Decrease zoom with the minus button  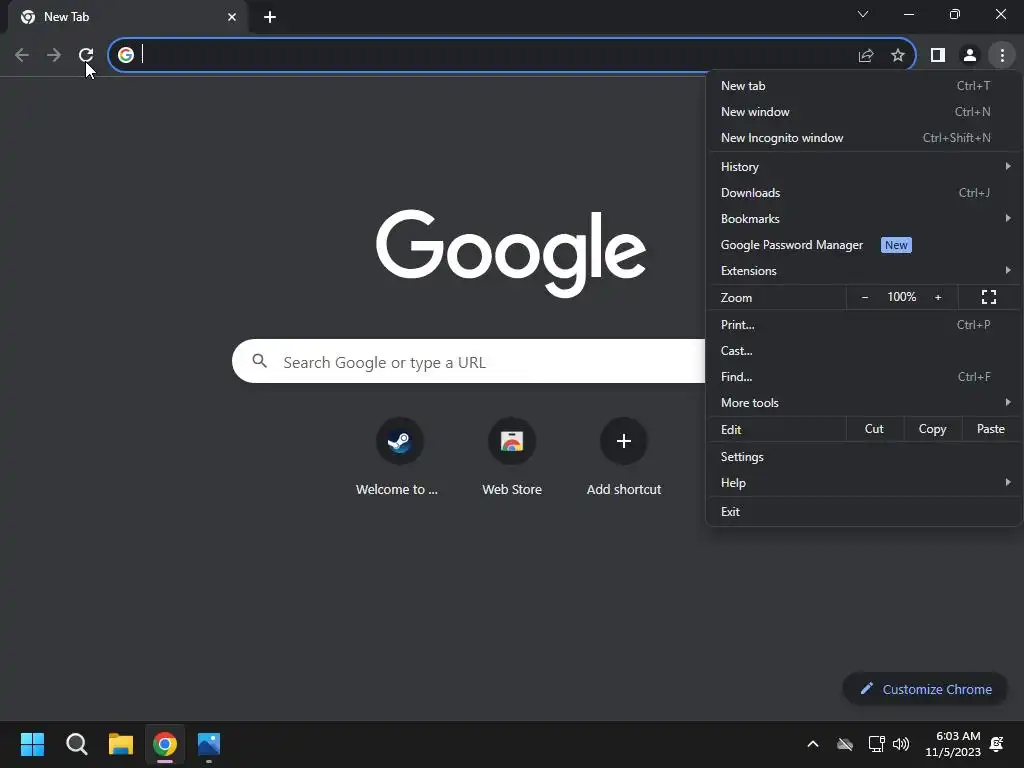(x=865, y=297)
